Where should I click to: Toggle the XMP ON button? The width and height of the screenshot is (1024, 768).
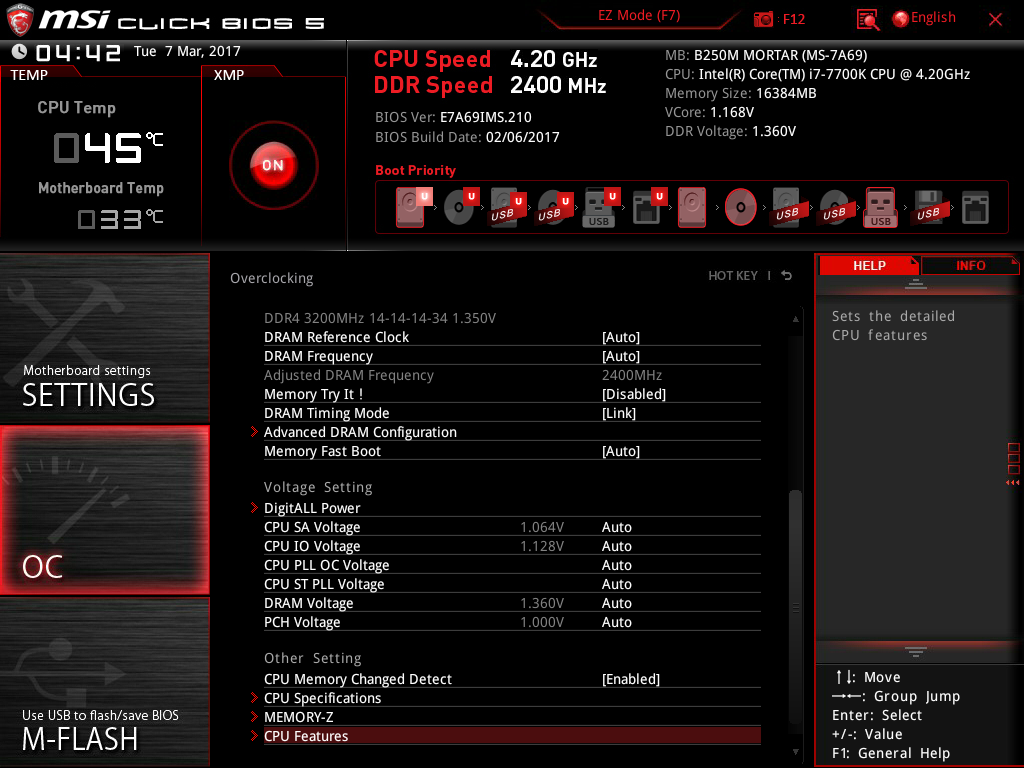click(x=273, y=165)
